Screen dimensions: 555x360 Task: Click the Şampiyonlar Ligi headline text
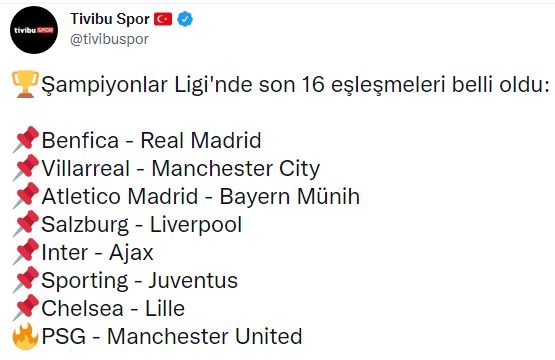pyautogui.click(x=295, y=85)
